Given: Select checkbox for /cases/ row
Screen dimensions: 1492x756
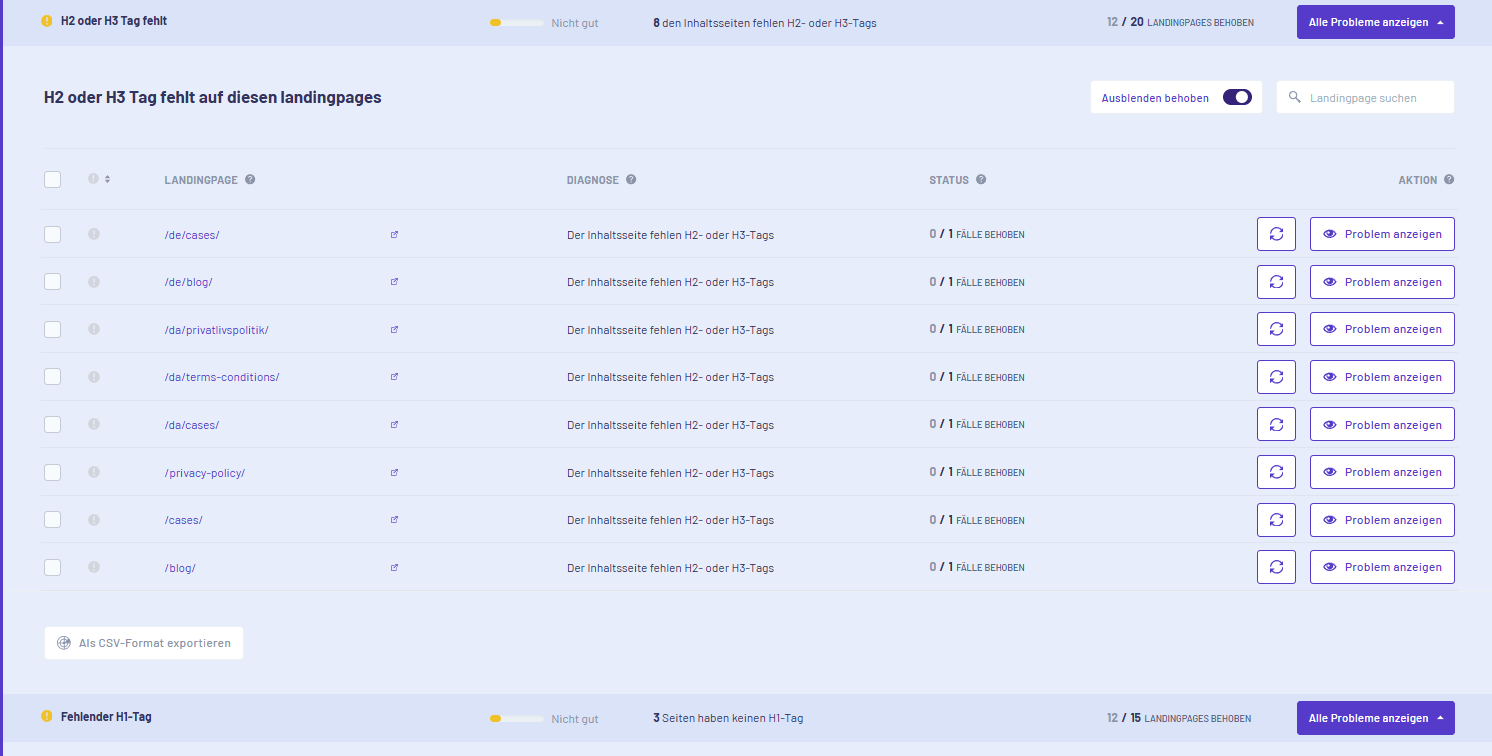Looking at the screenshot, I should pyautogui.click(x=53, y=520).
